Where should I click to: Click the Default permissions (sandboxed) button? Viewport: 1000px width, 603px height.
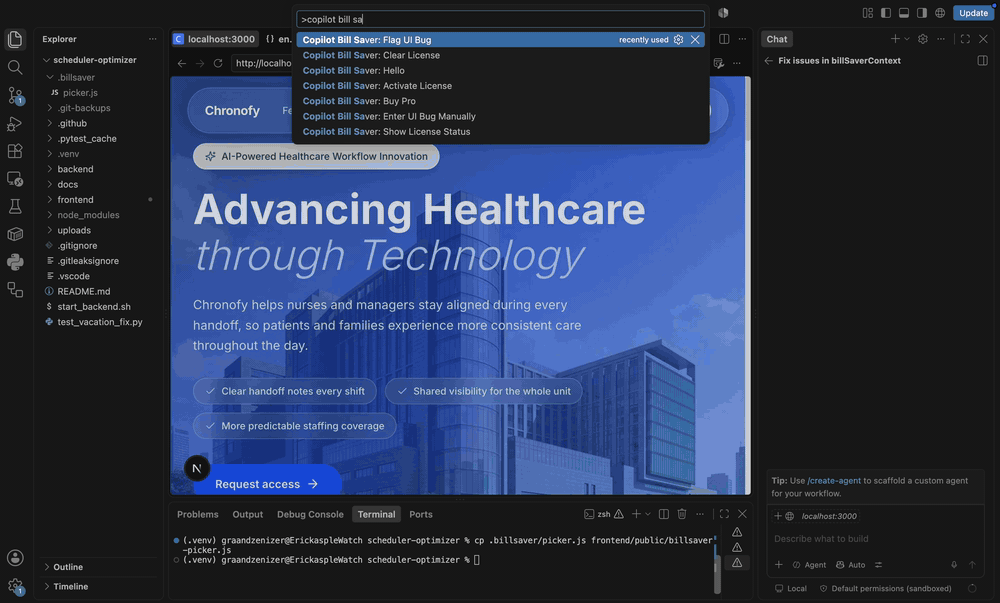885,588
